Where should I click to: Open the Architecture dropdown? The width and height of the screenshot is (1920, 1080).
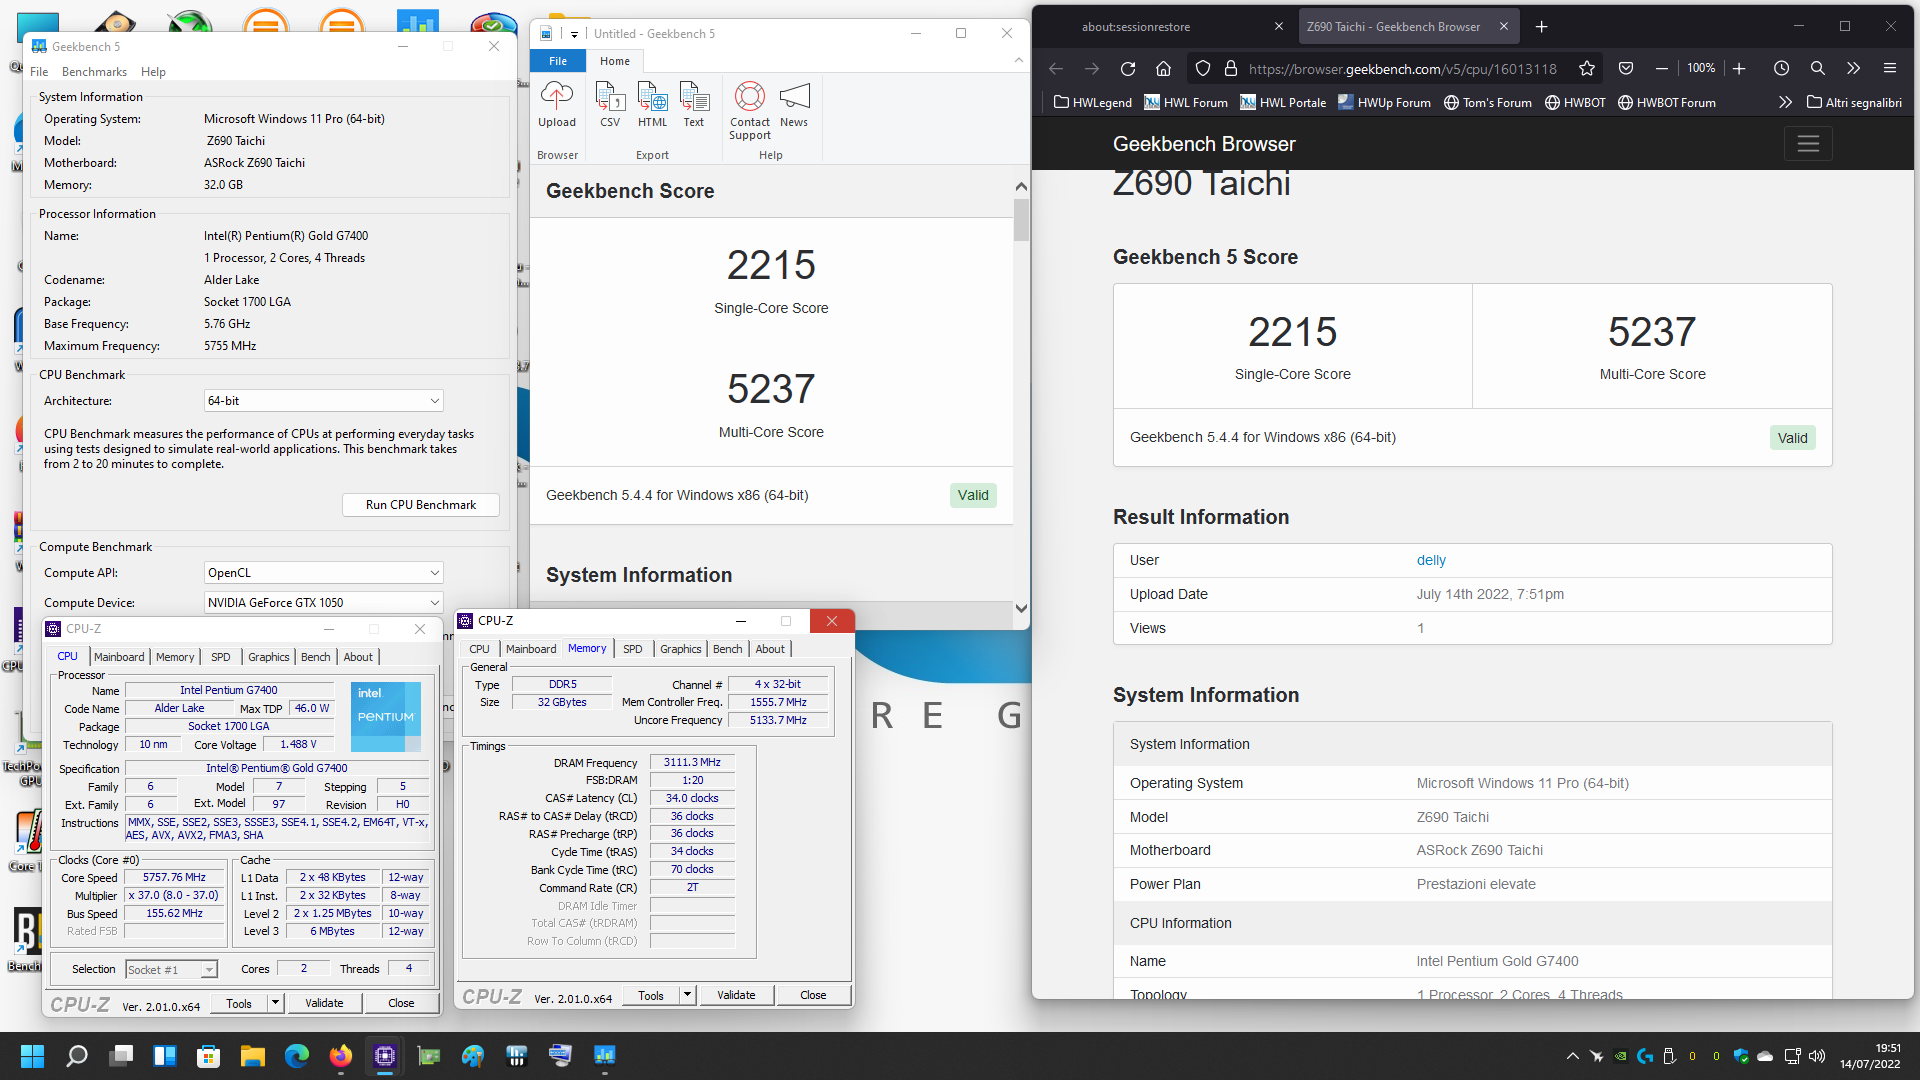[324, 401]
